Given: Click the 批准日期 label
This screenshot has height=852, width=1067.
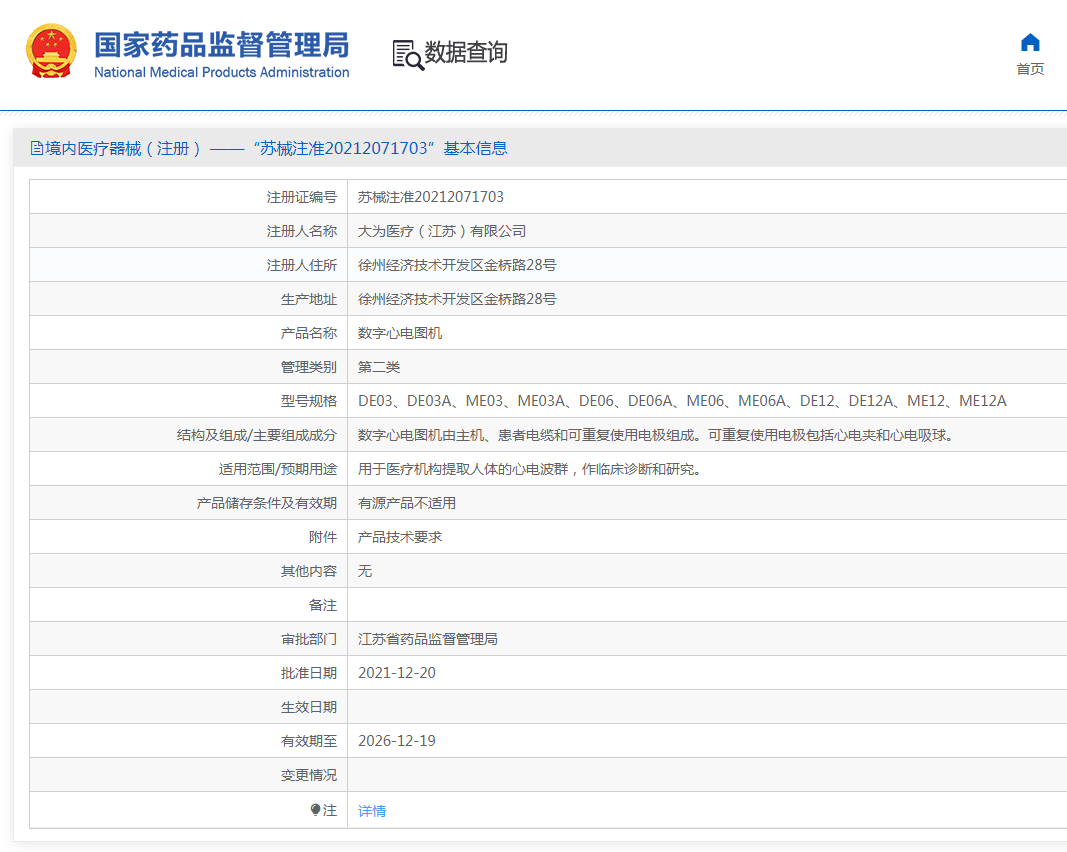Looking at the screenshot, I should pos(309,674).
